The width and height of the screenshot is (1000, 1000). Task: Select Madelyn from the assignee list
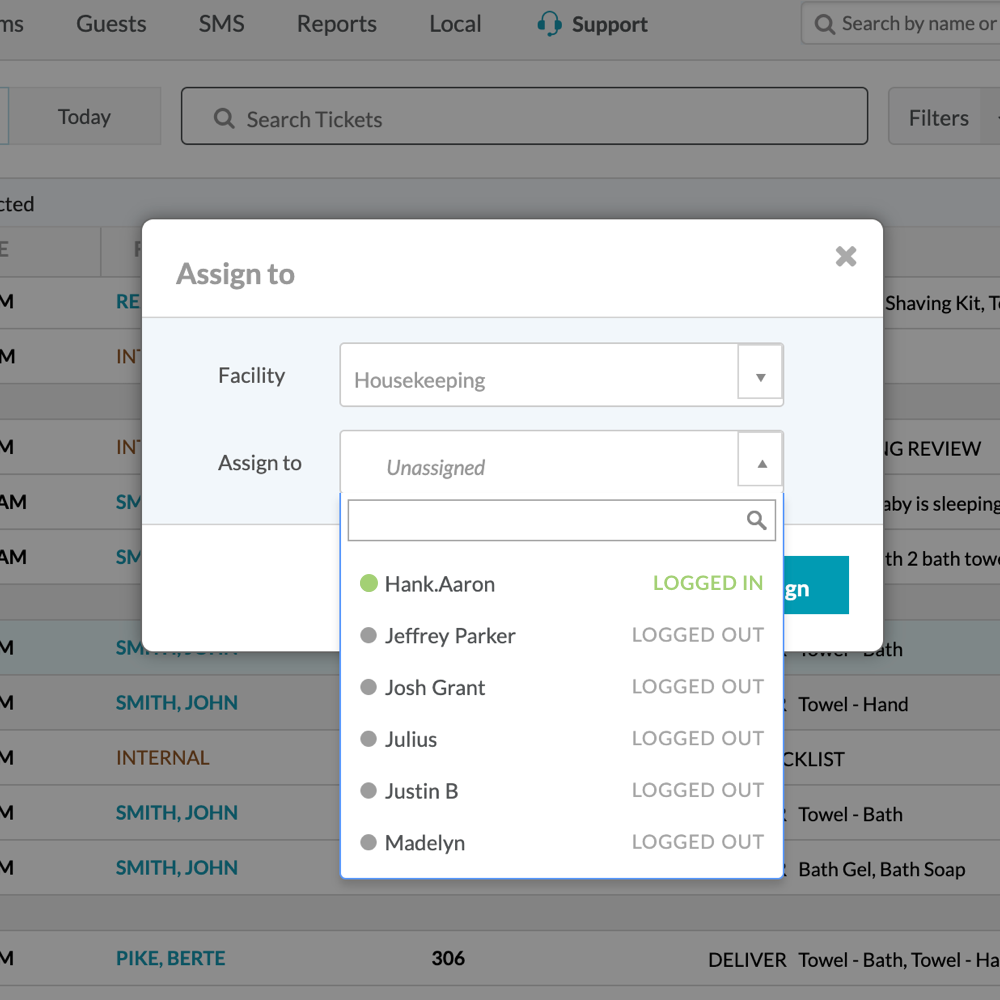[x=425, y=843]
